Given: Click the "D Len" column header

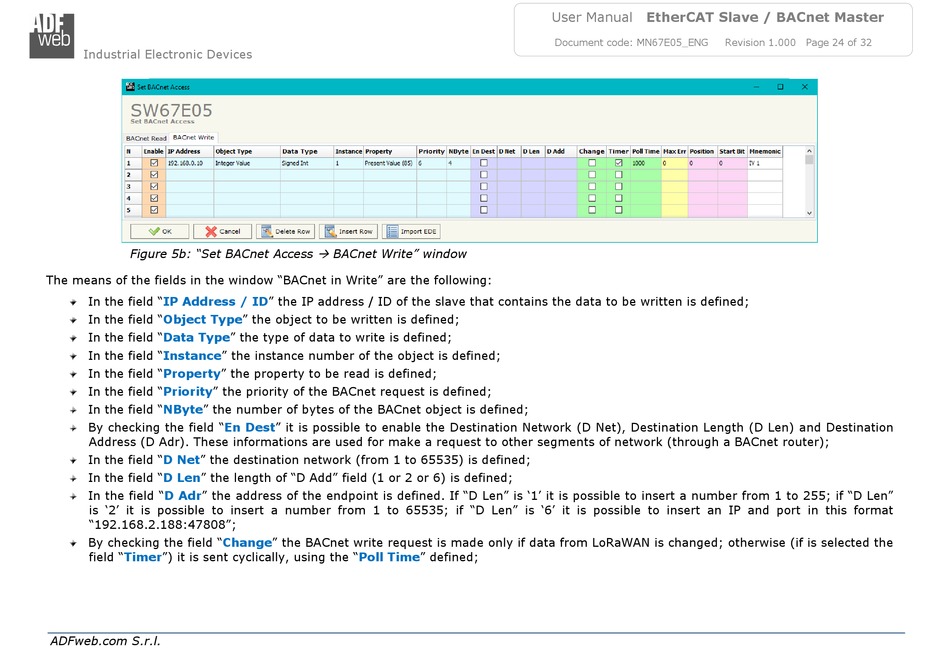Looking at the screenshot, I should pyautogui.click(x=533, y=151).
